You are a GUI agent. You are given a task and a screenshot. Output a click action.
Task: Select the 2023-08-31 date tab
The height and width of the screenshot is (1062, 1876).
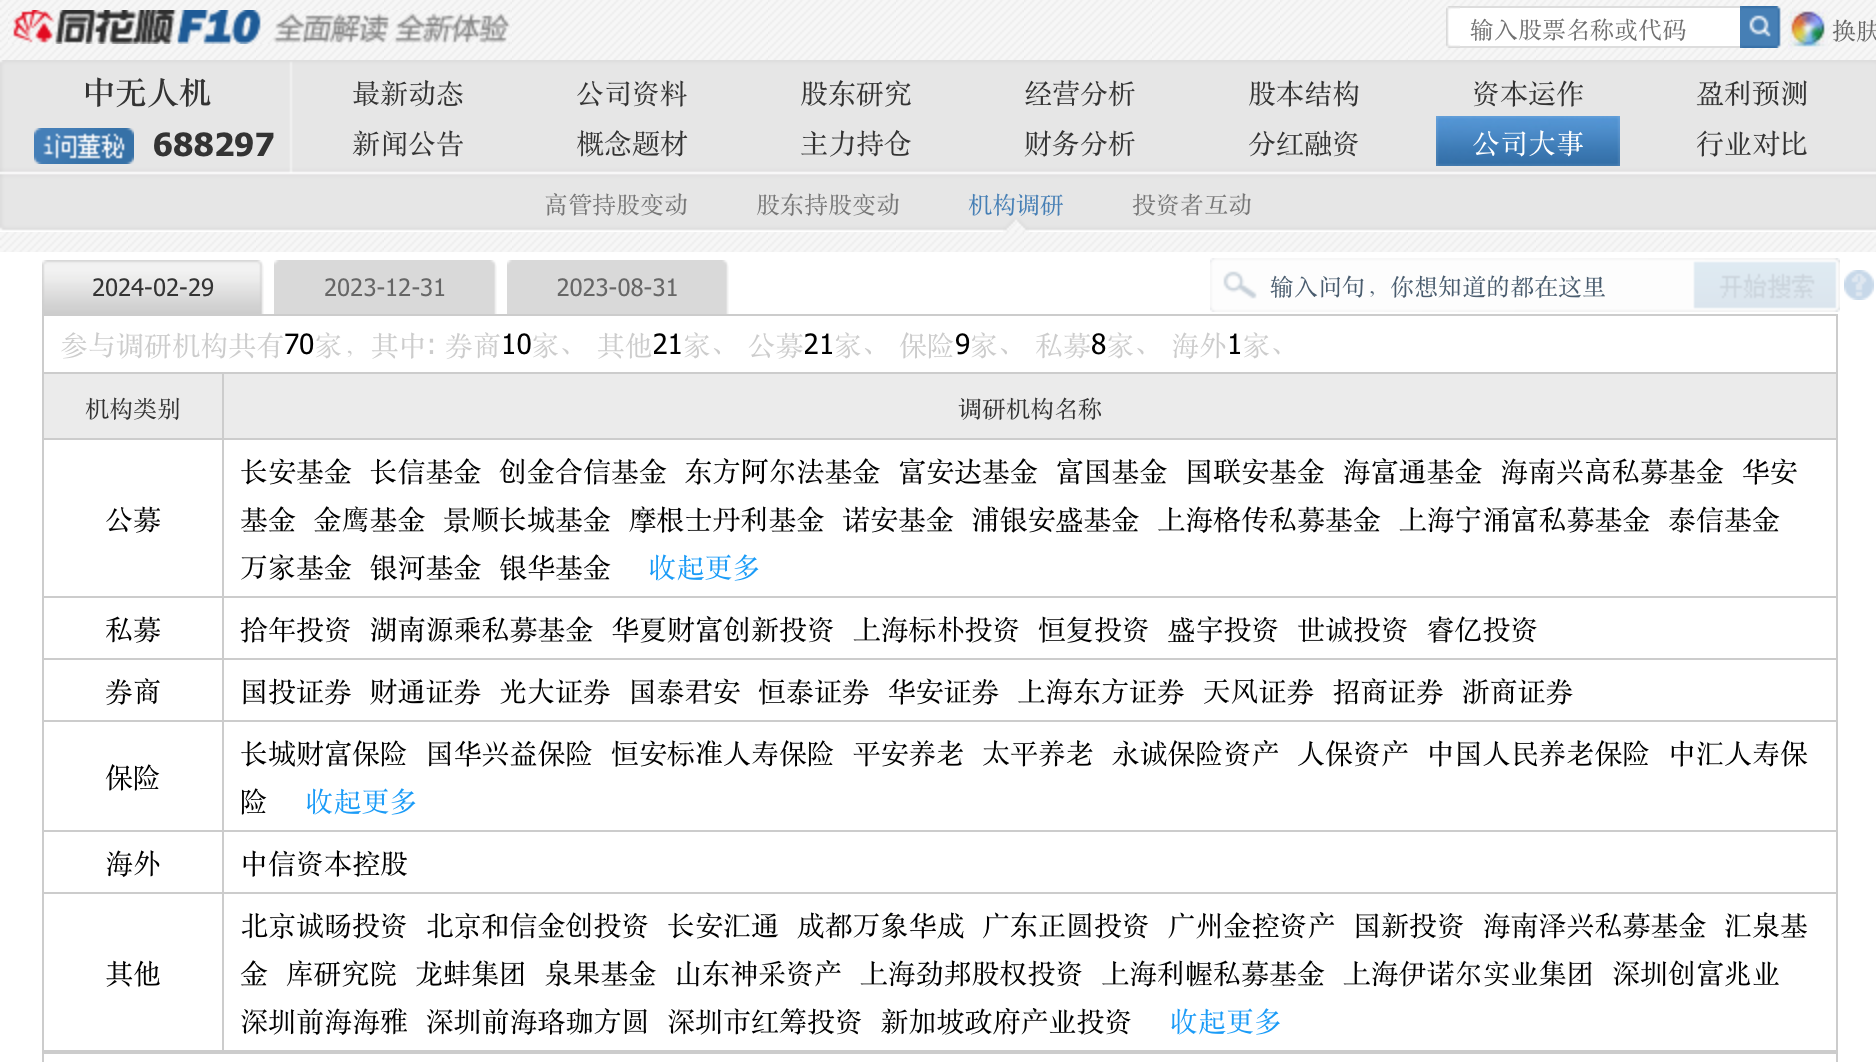click(617, 288)
